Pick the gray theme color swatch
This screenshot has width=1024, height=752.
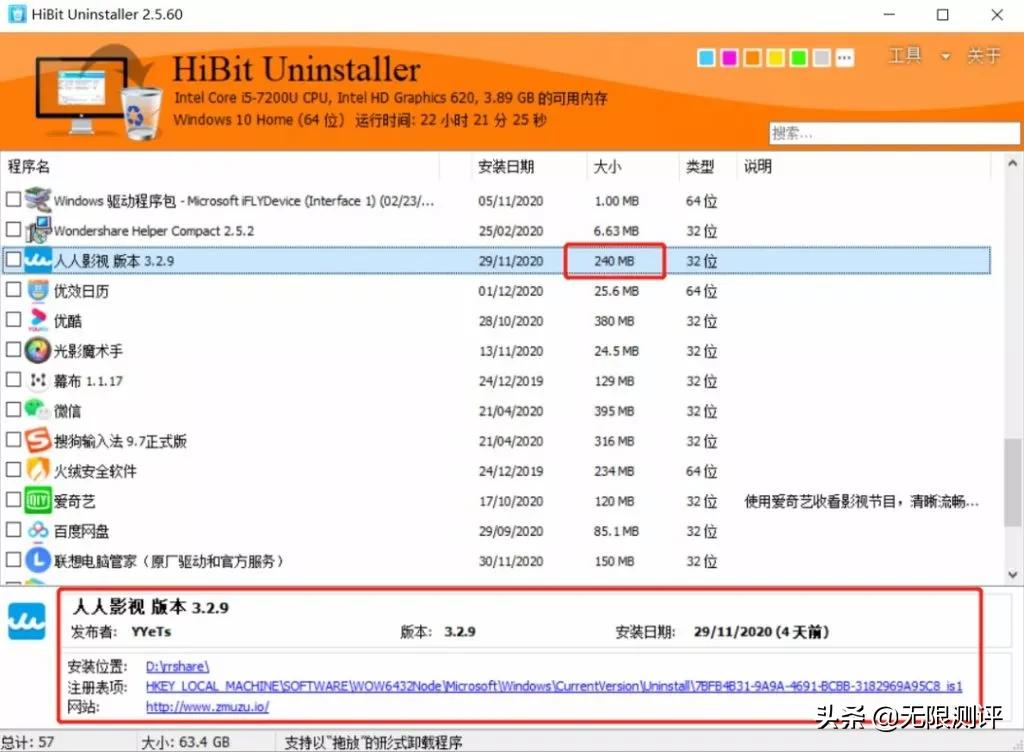(822, 58)
